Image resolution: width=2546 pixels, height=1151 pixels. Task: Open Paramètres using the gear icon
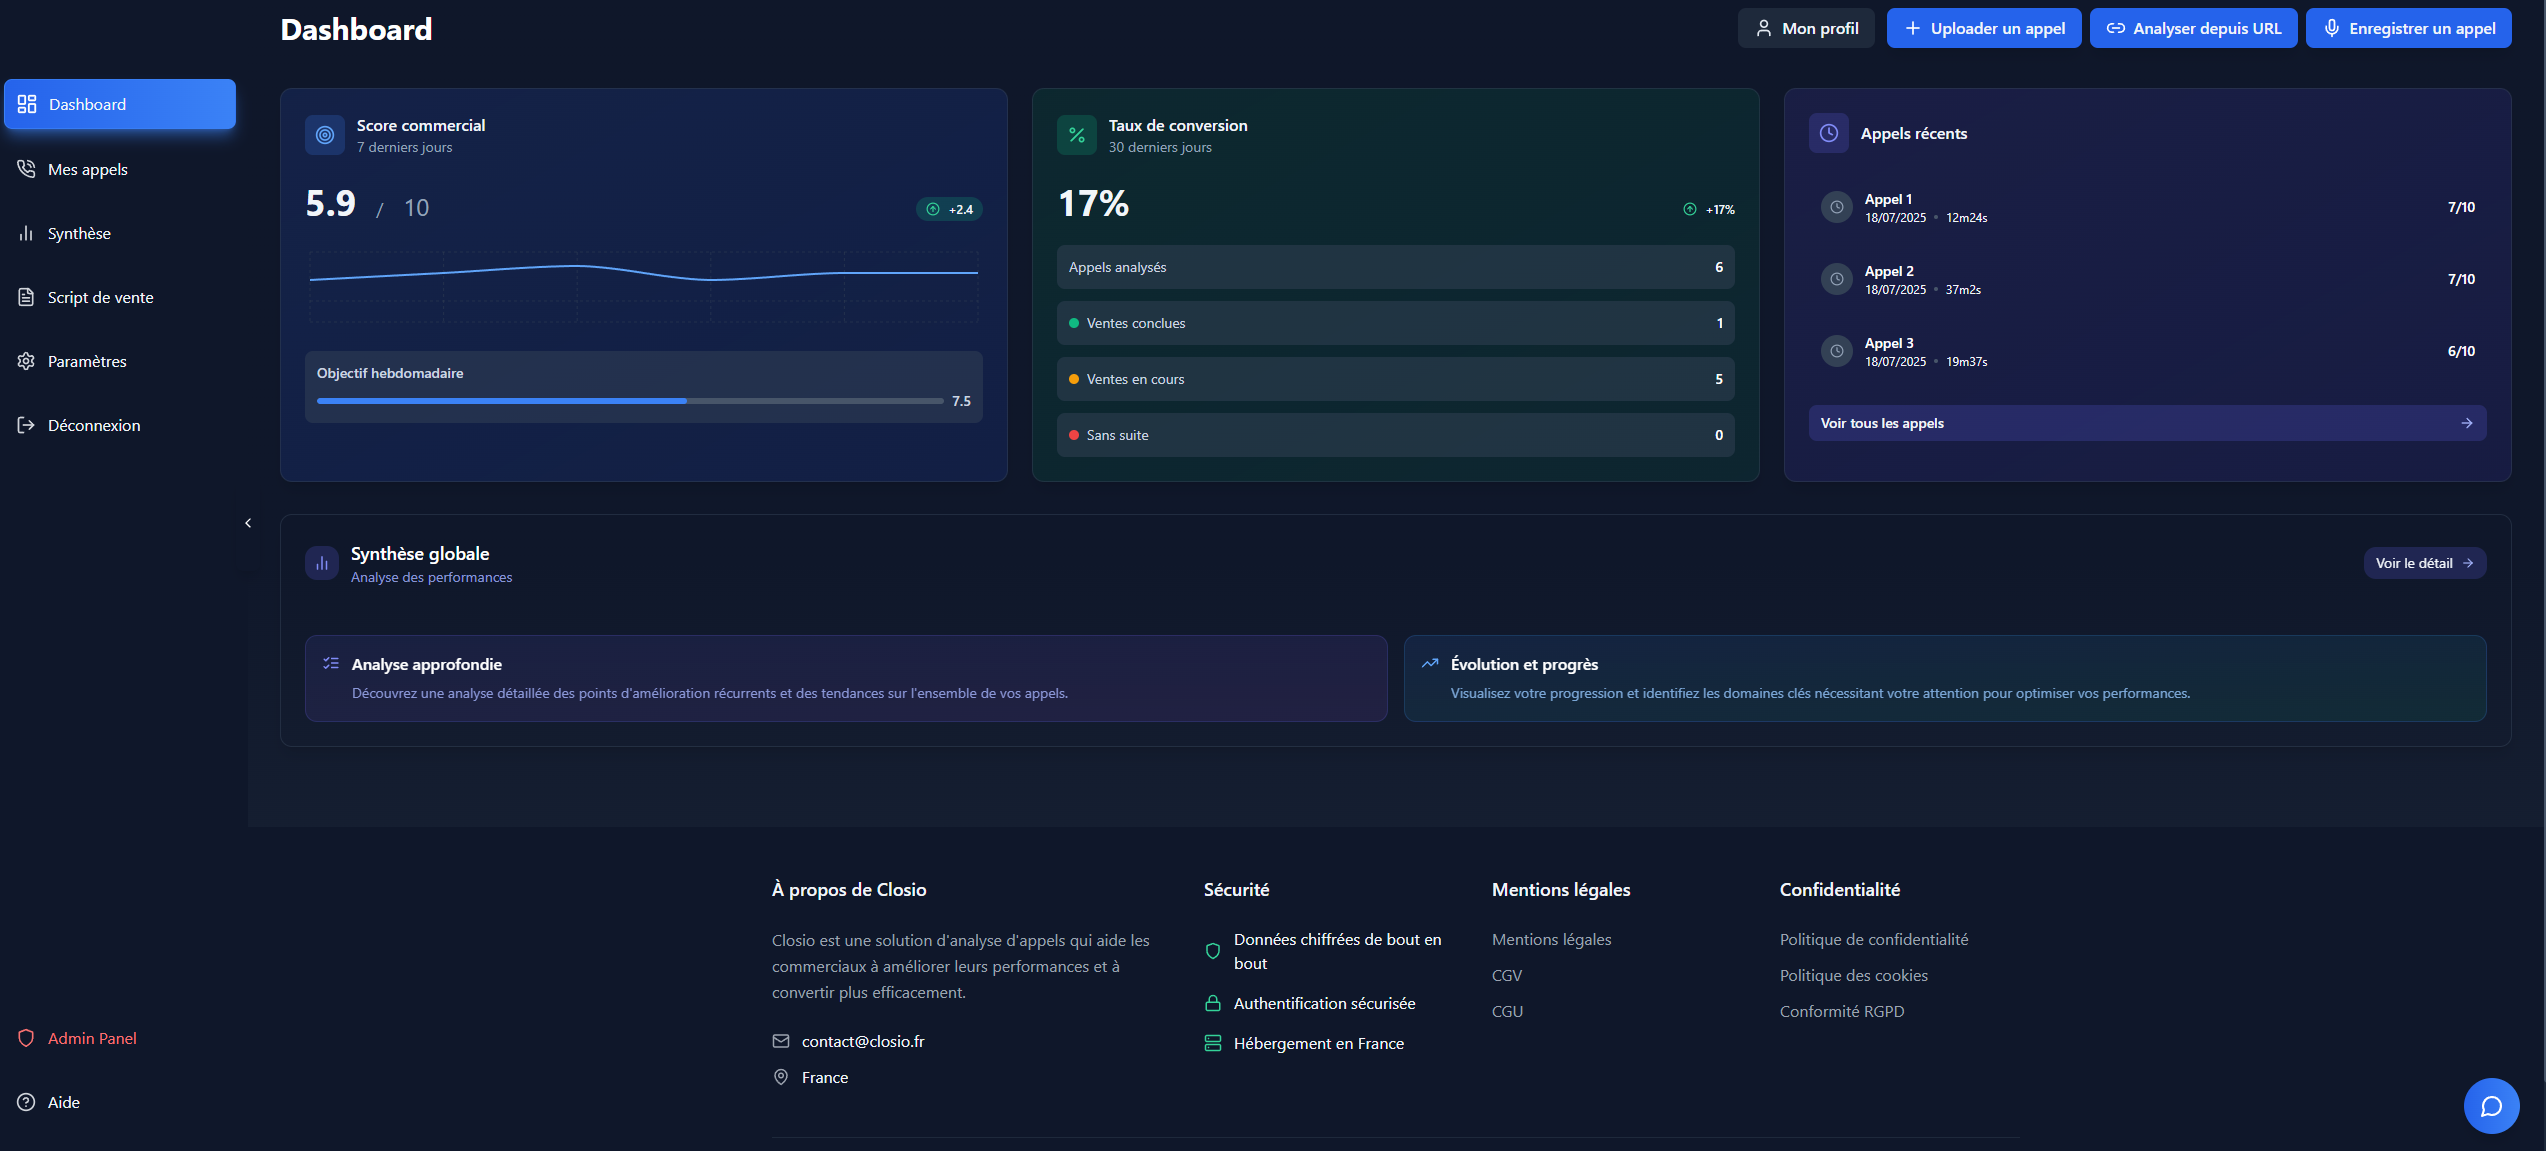pyautogui.click(x=27, y=361)
